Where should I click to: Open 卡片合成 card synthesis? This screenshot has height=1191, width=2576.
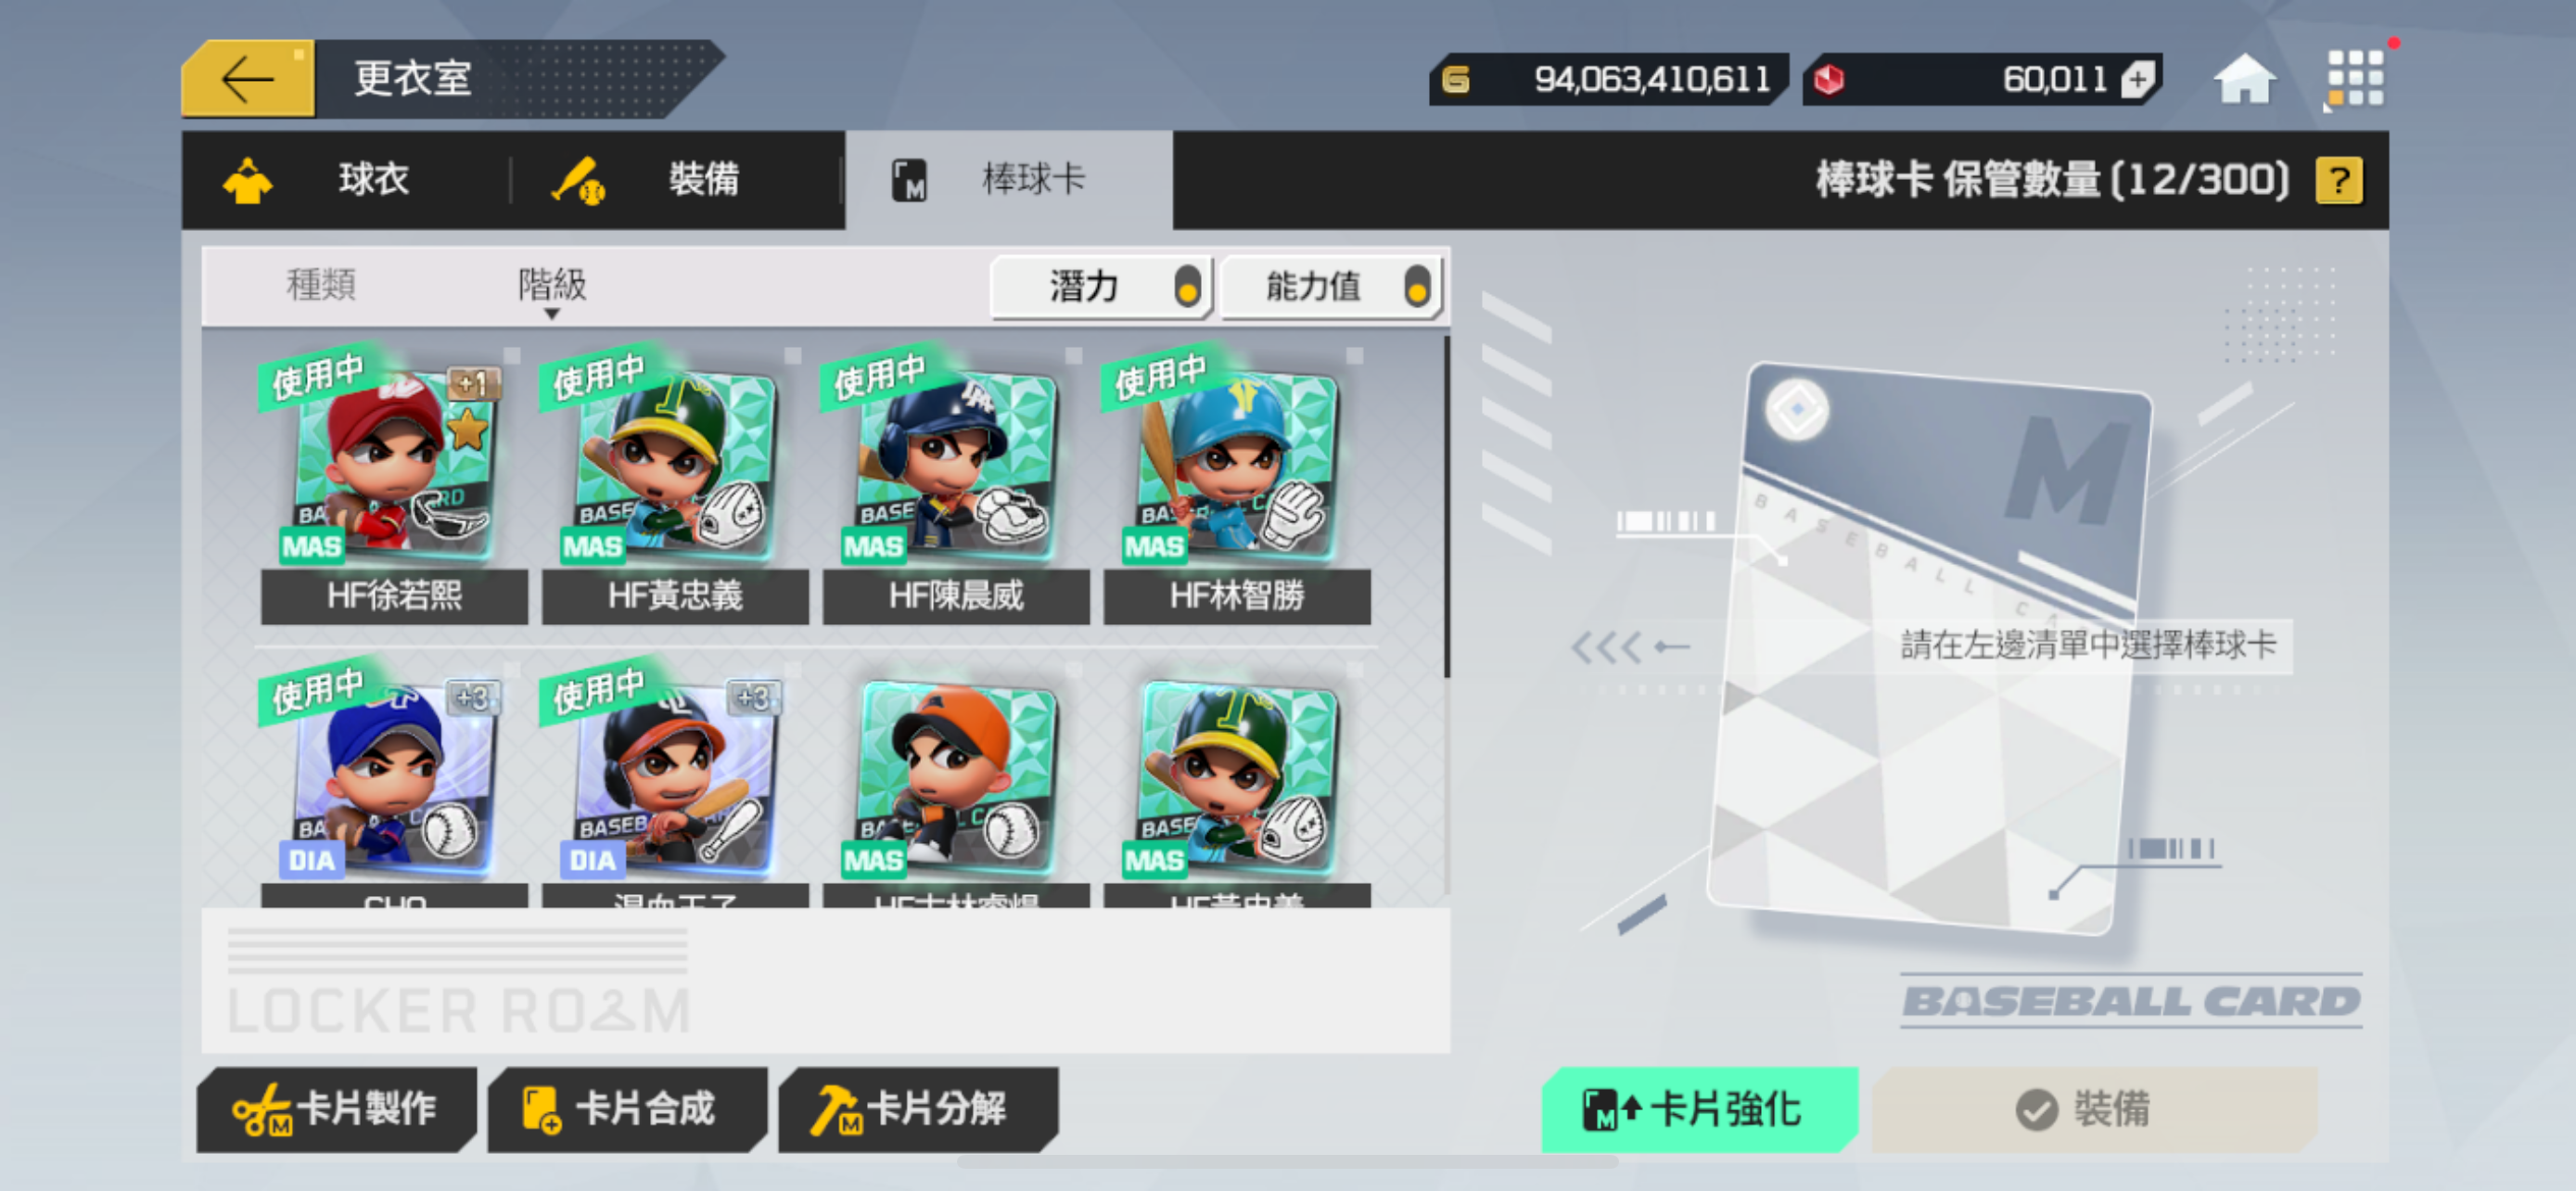pyautogui.click(x=627, y=1109)
